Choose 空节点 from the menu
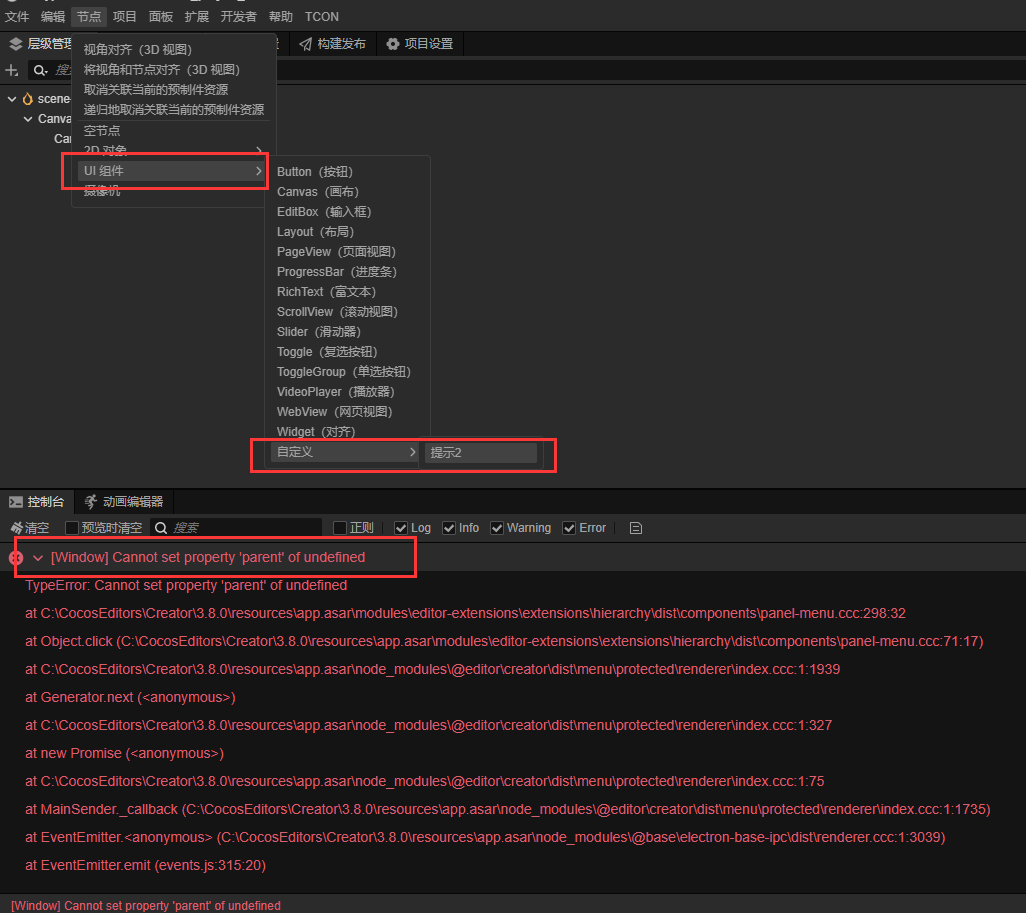Screen dimensions: 1026x913 pos(102,131)
